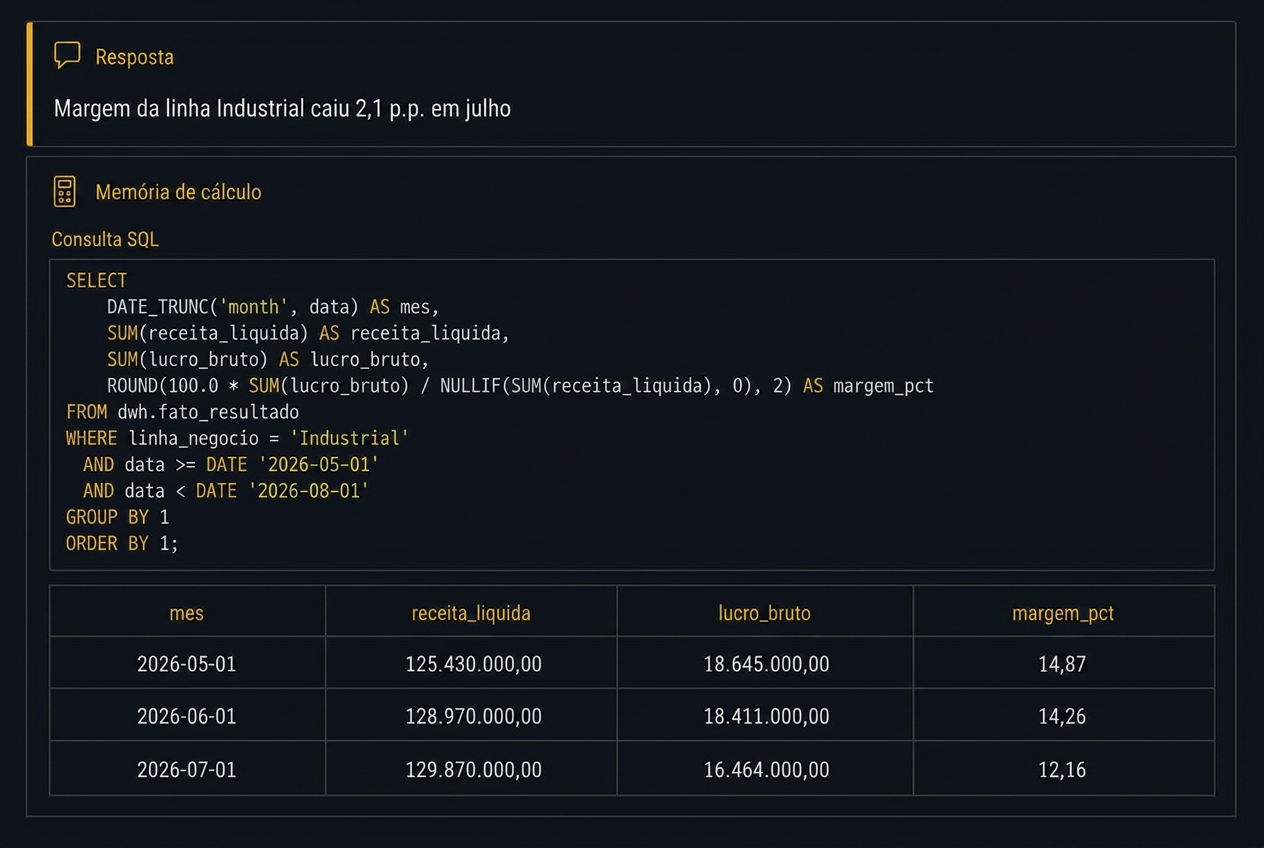
Task: Click the ROUND margem_pct calculation line
Action: [x=520, y=385]
